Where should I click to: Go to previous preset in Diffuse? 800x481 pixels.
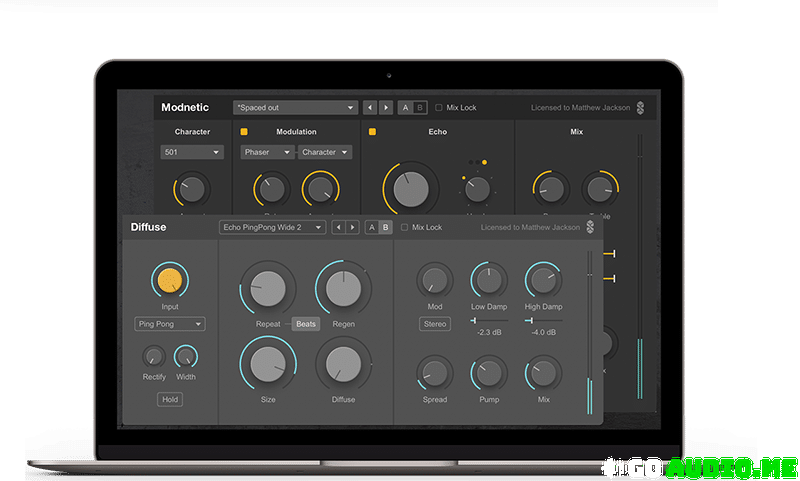click(x=338, y=227)
